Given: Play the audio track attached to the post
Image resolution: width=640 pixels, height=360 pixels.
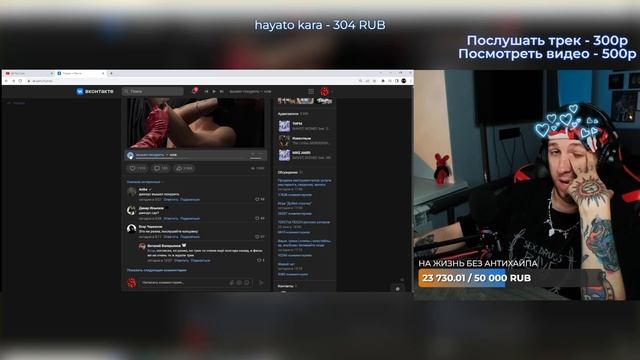Looking at the screenshot, I should [x=131, y=155].
